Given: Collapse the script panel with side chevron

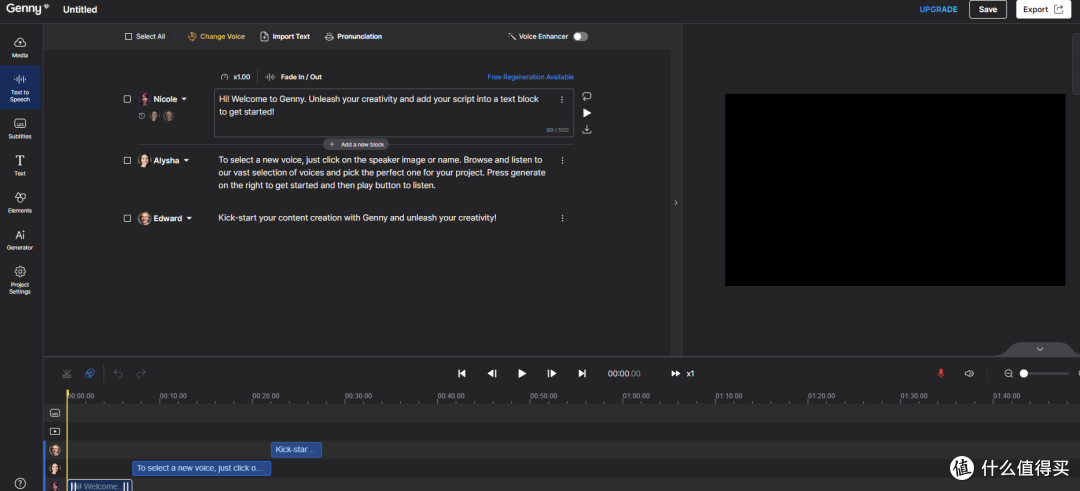Looking at the screenshot, I should (x=676, y=202).
